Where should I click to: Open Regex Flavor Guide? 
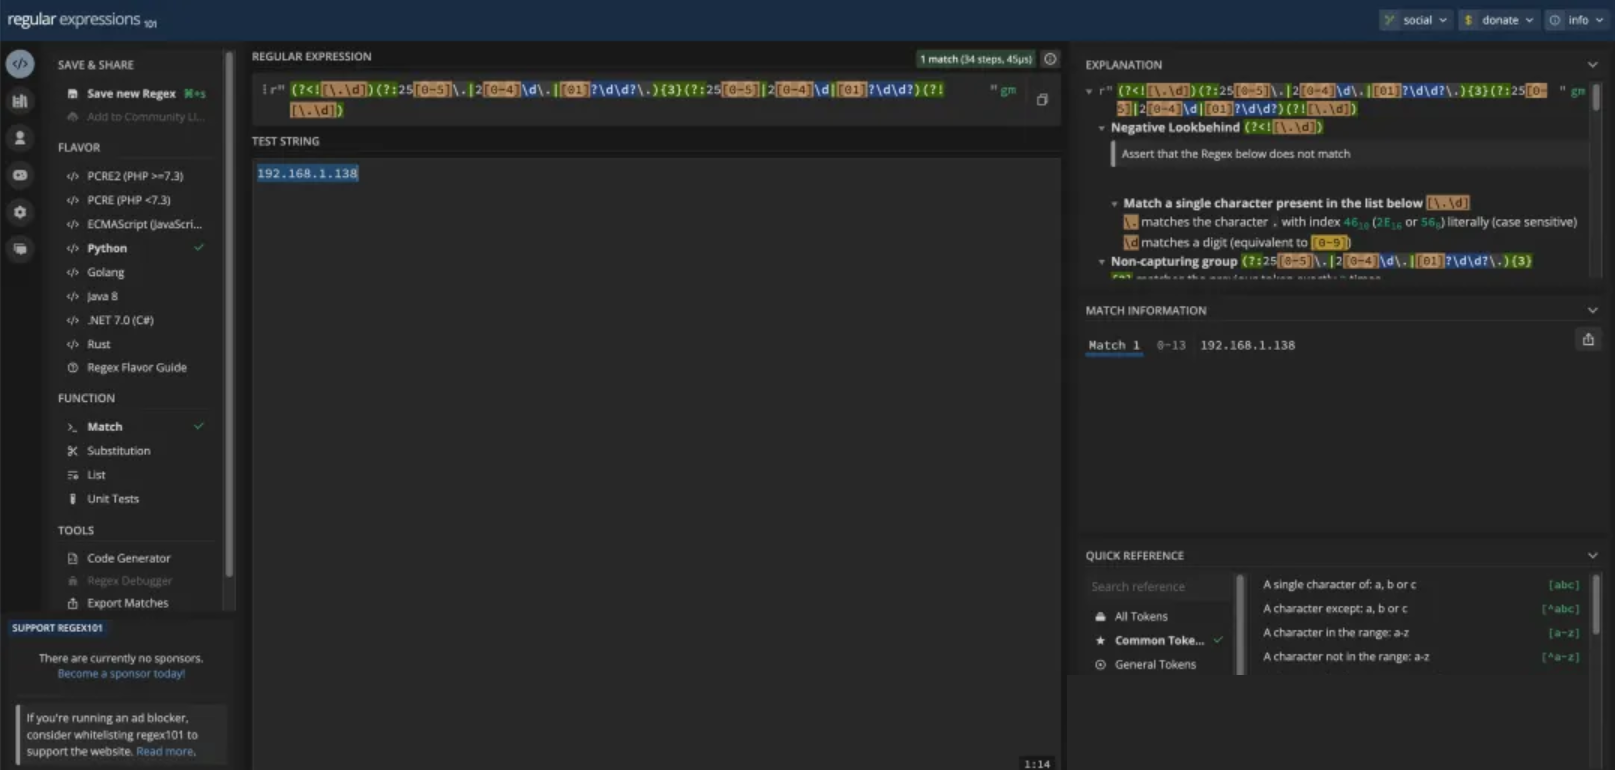point(136,367)
